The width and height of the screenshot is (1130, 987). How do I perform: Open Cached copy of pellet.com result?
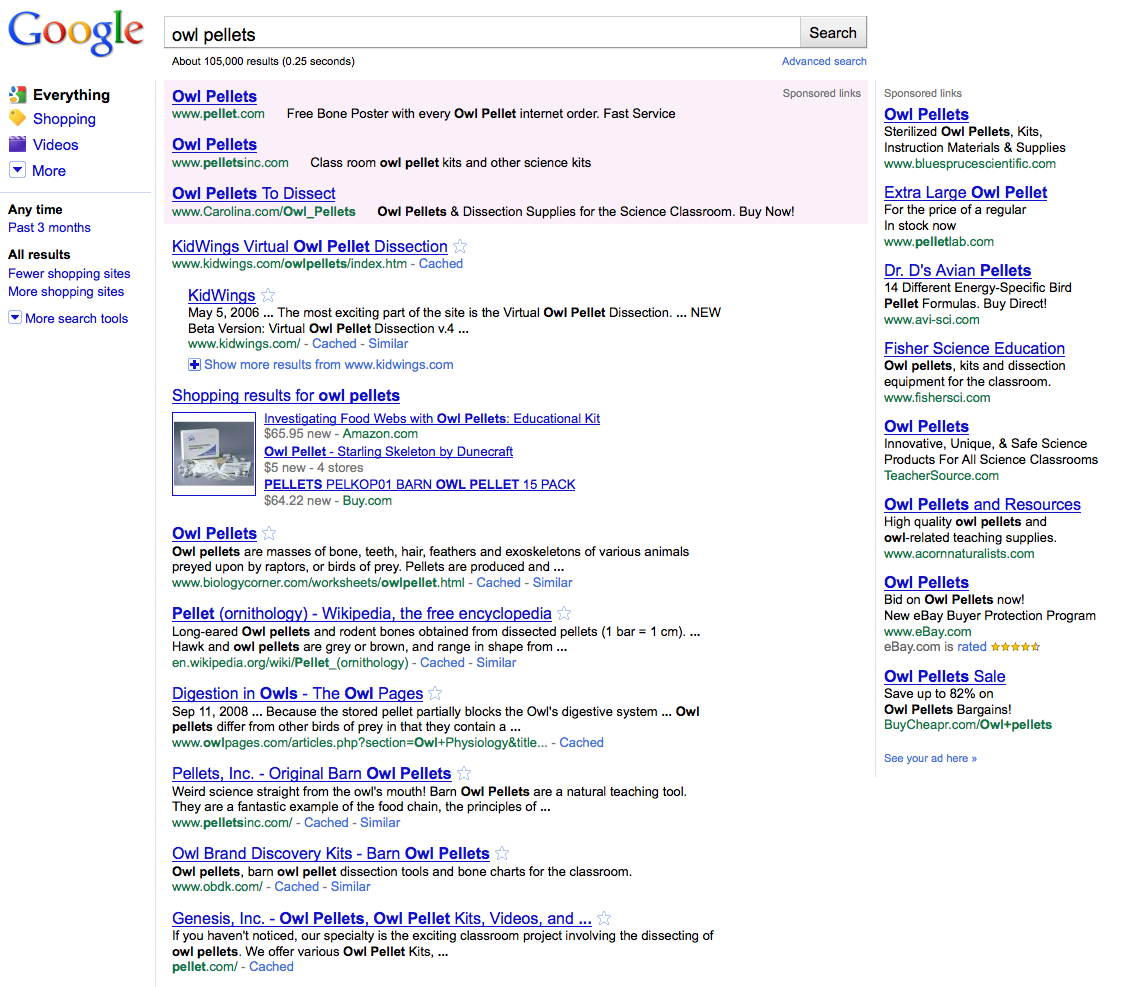coord(271,967)
